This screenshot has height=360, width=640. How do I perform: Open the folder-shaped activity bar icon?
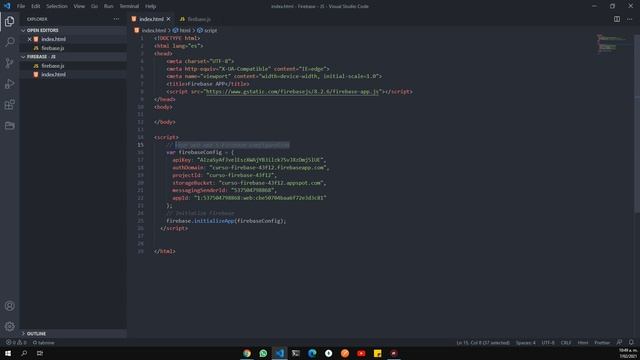coord(10,125)
